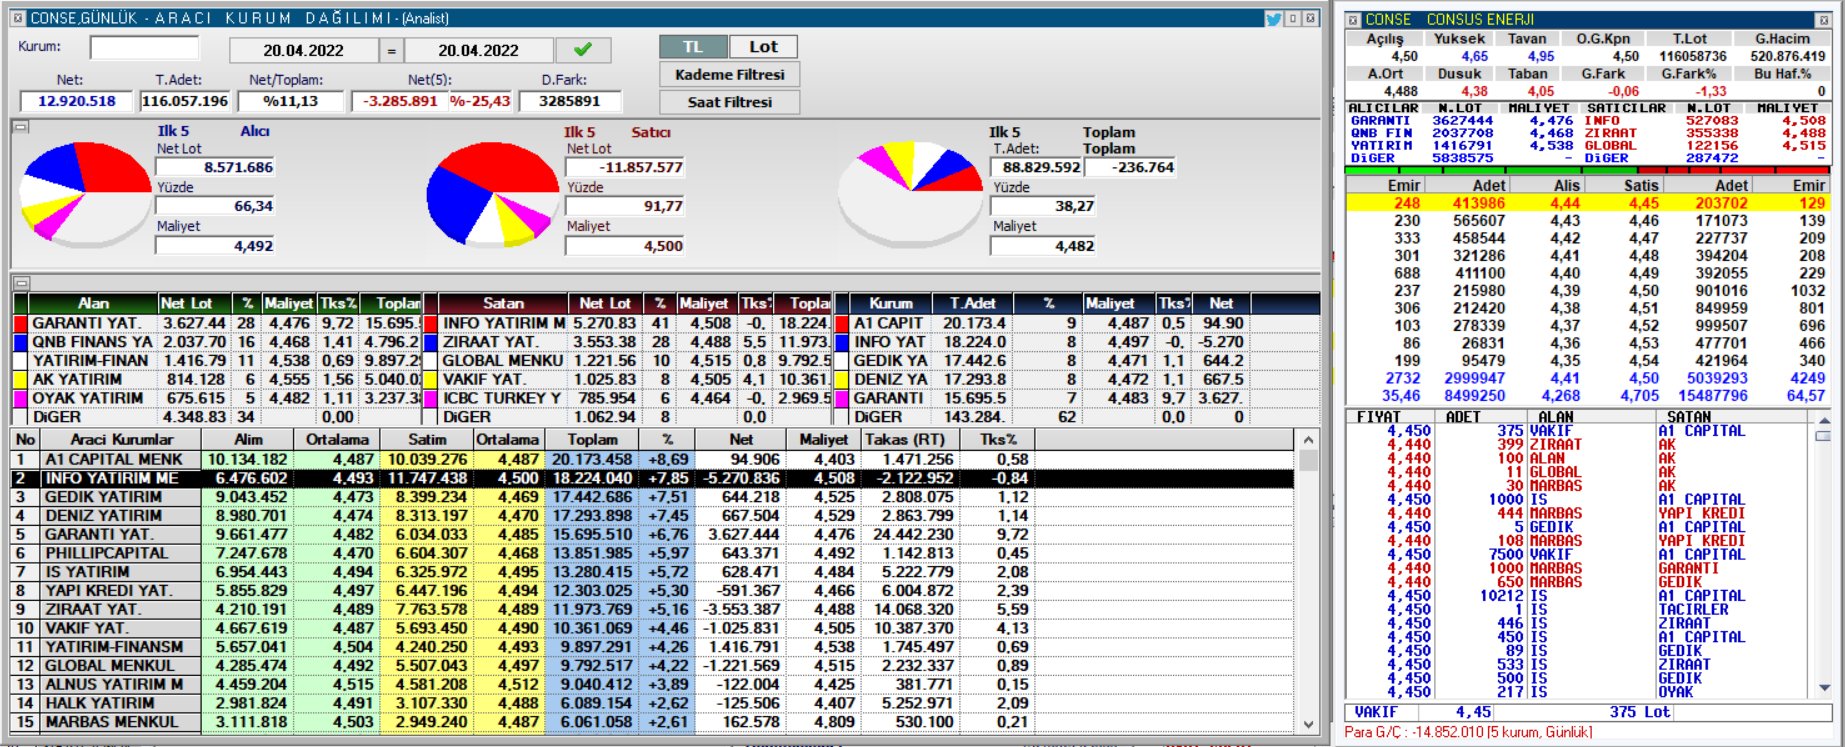Sort main table by Toplam column
1845x747 pixels.
[593, 439]
